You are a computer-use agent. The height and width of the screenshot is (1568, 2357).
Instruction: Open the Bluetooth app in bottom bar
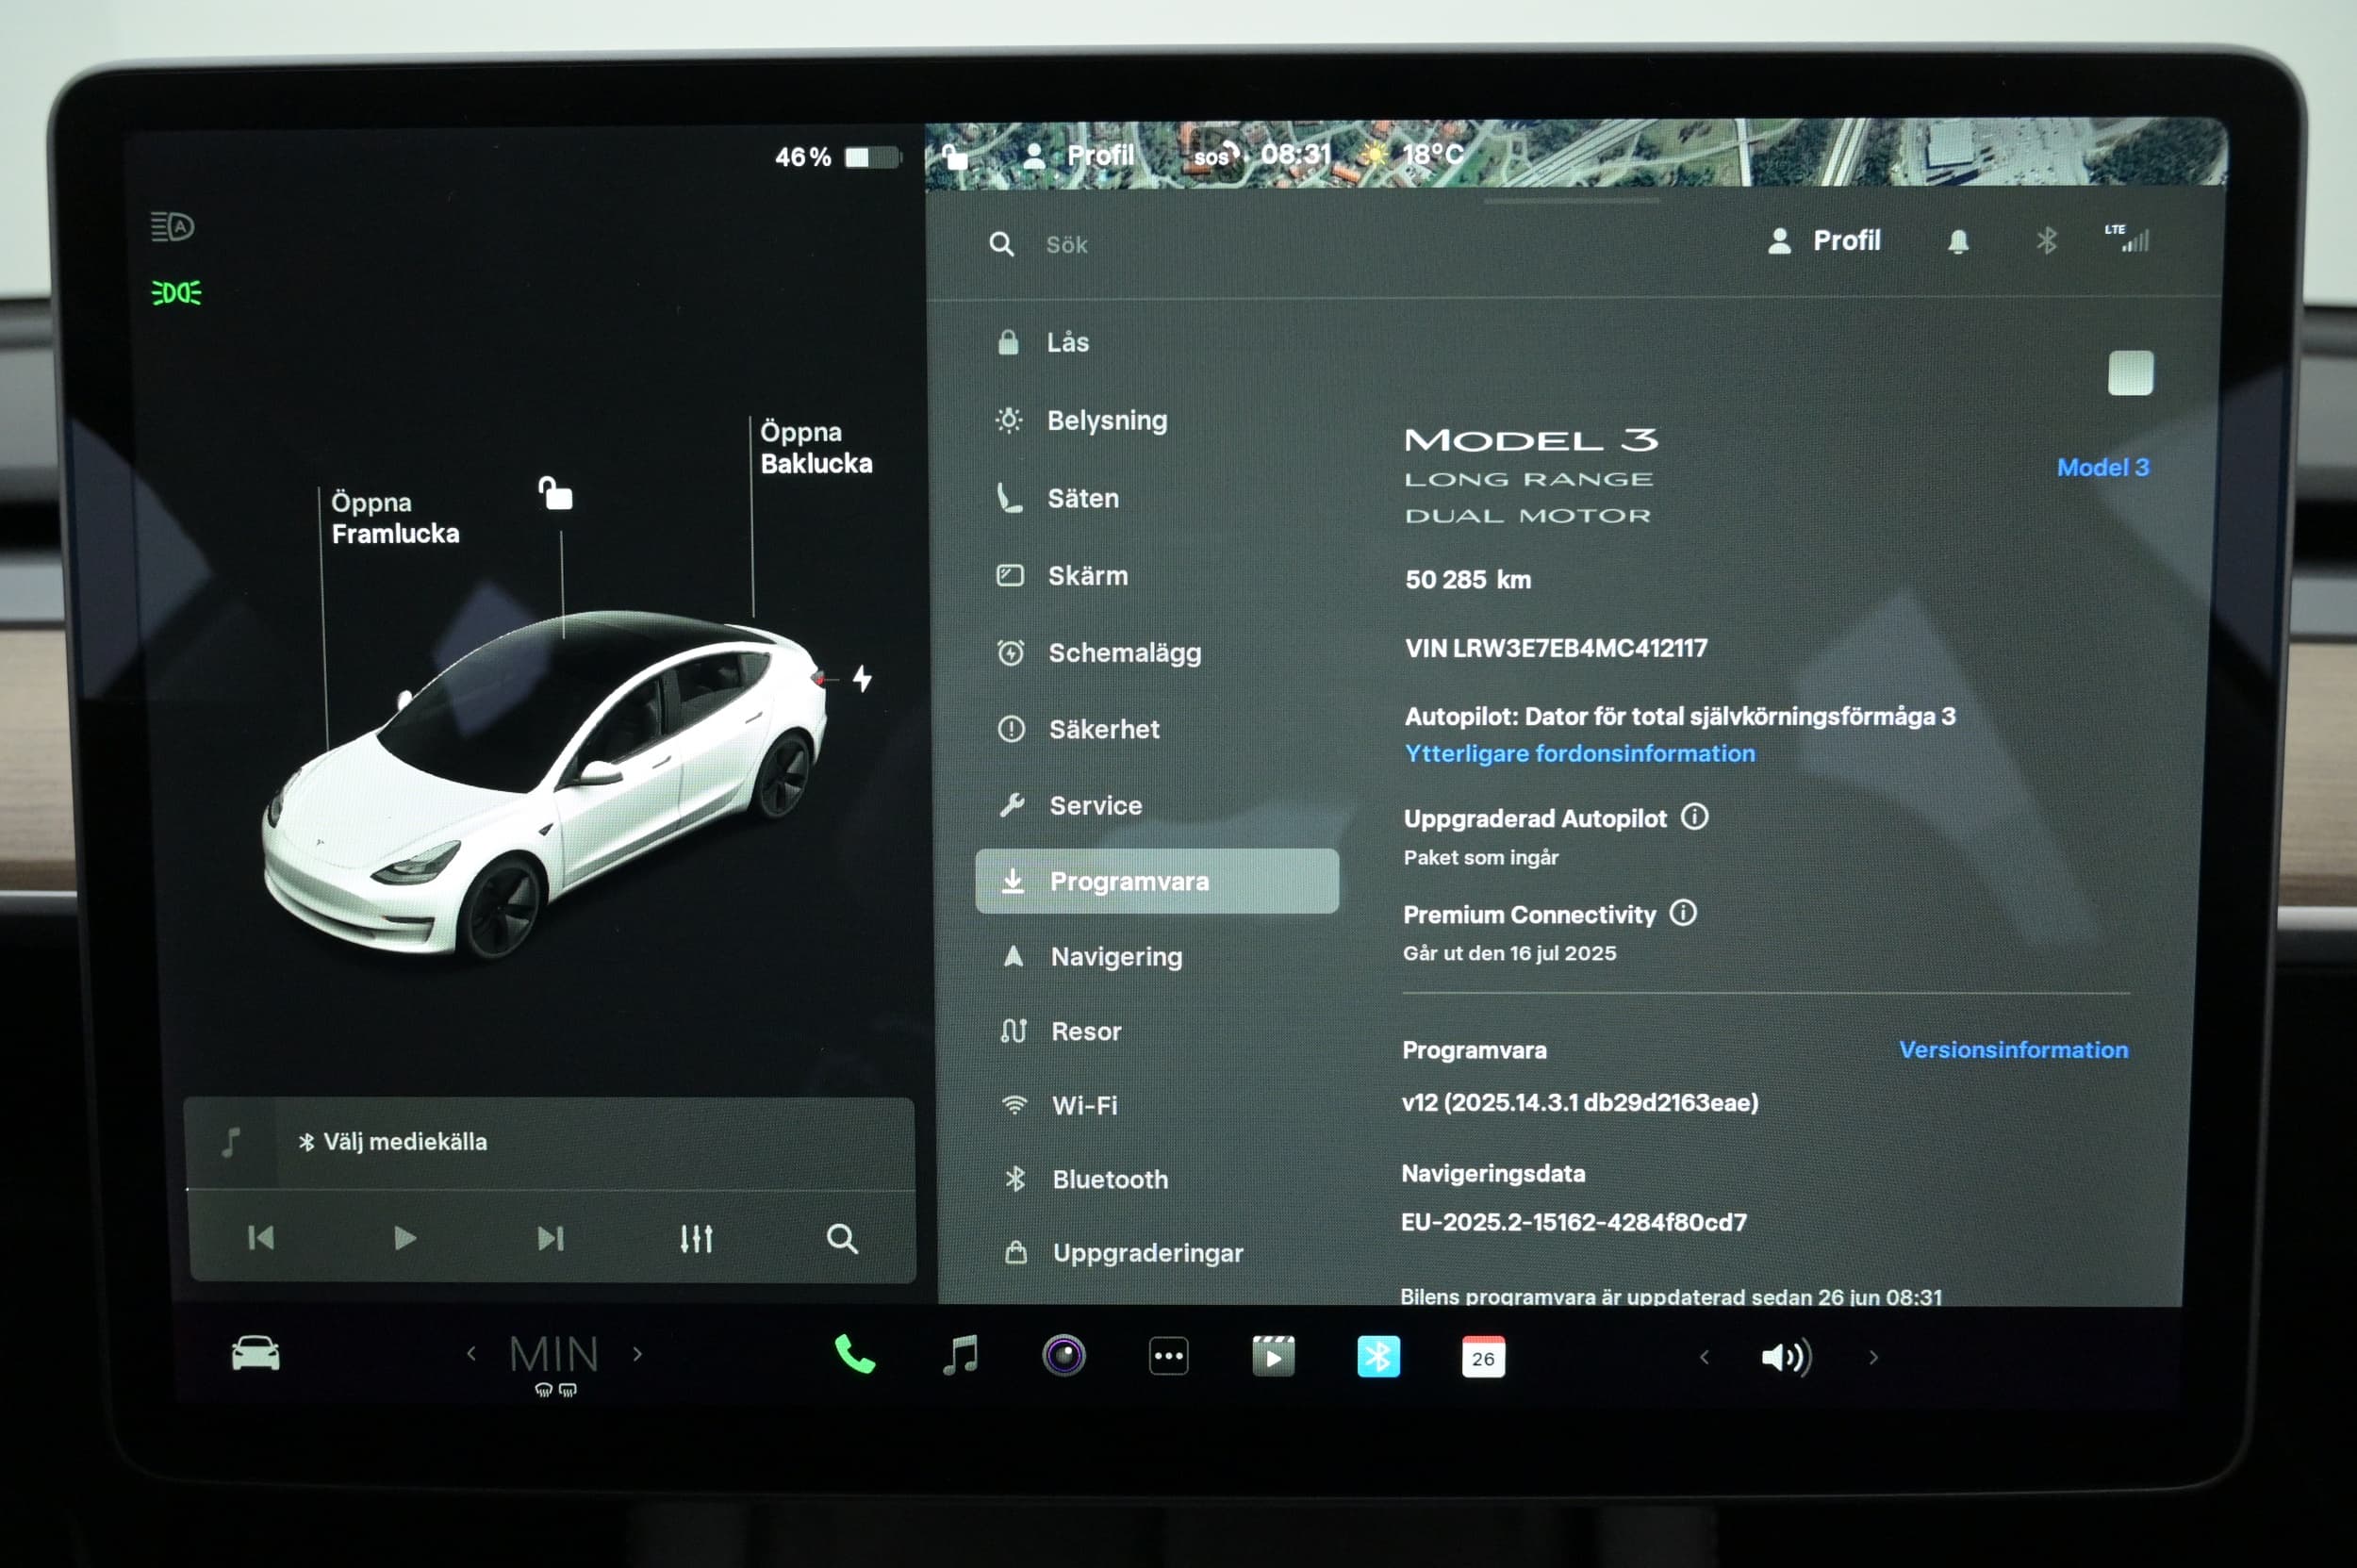click(1378, 1357)
